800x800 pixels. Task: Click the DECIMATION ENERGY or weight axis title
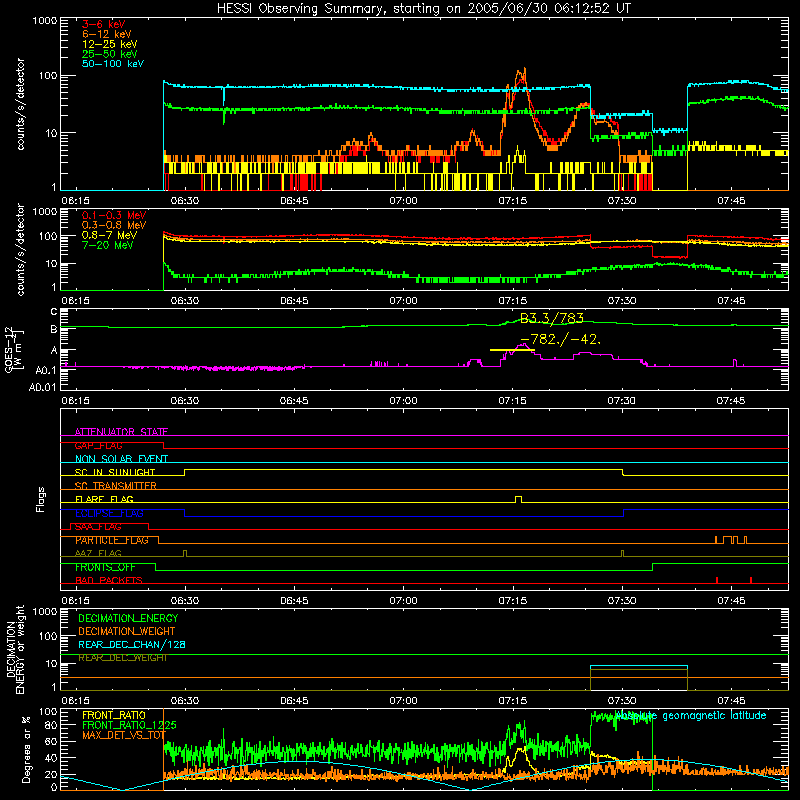click(x=15, y=649)
